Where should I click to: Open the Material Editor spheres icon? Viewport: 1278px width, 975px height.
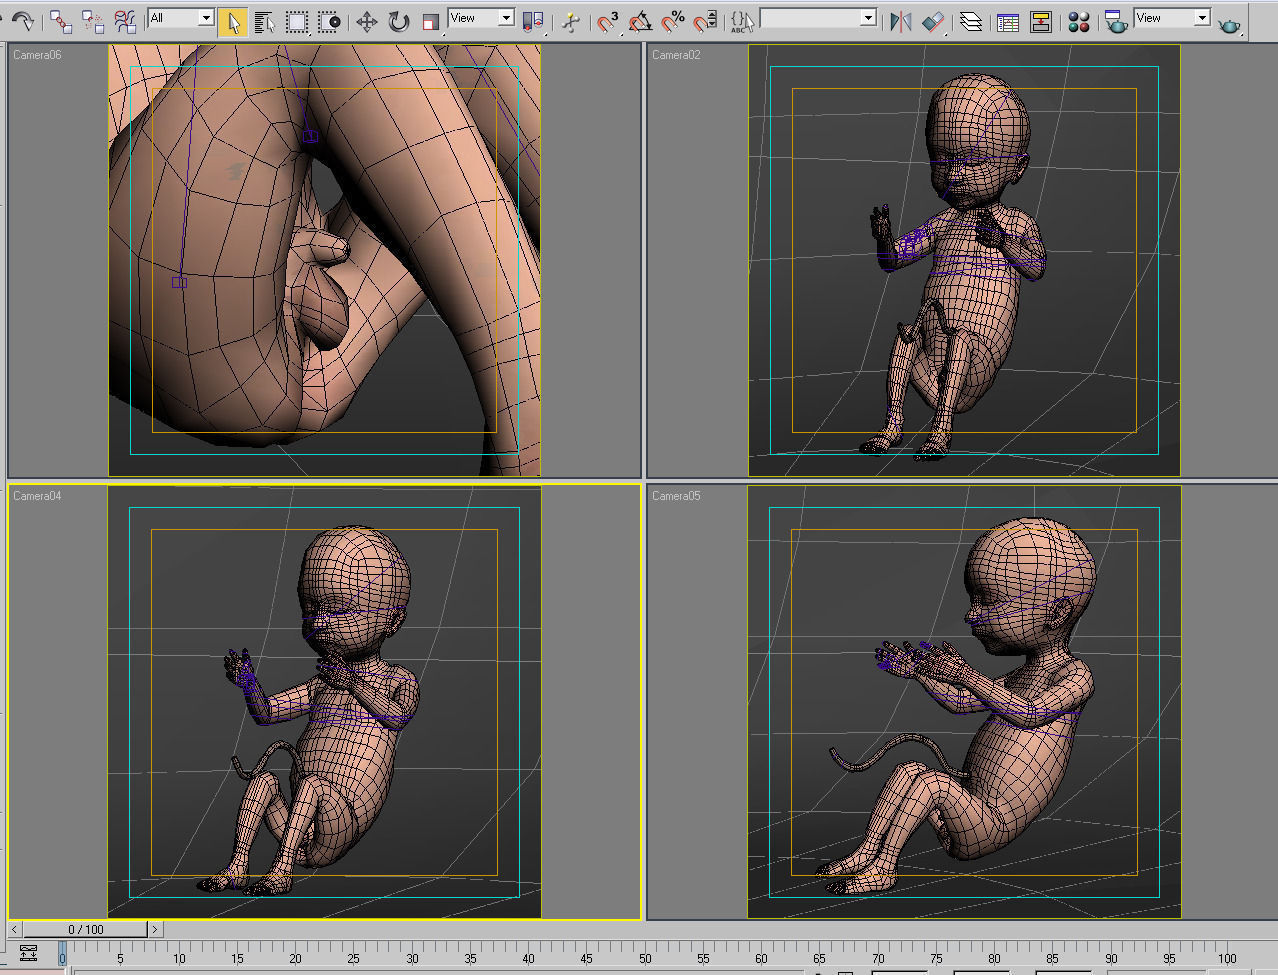click(1079, 21)
